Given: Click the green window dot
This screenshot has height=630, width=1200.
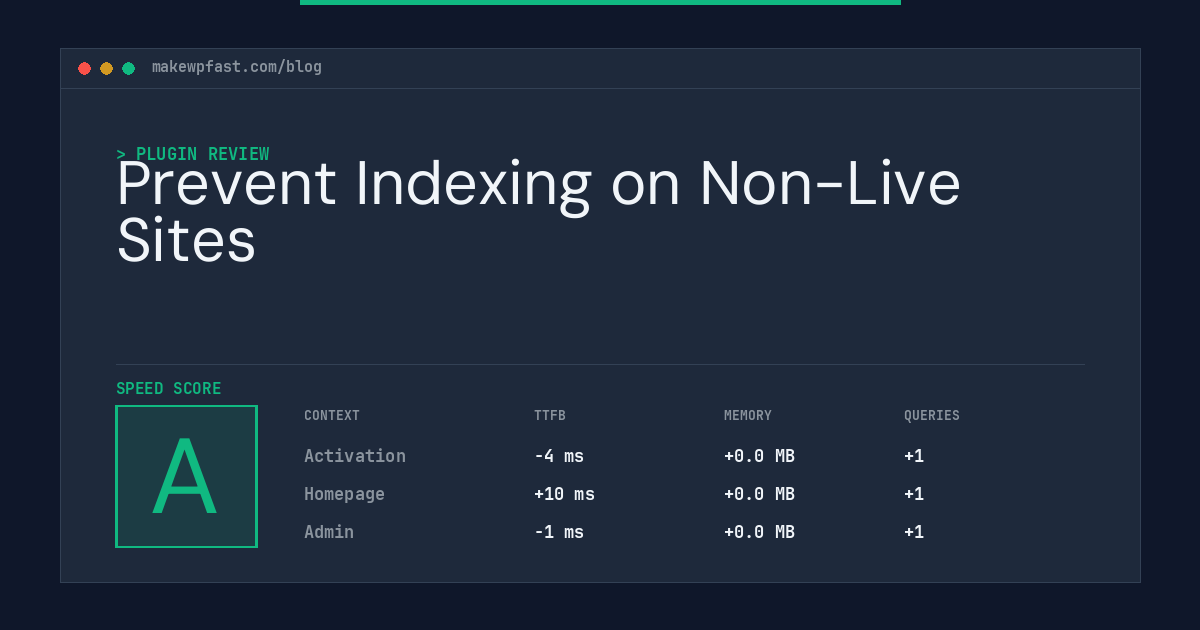Looking at the screenshot, I should click(x=128, y=68).
